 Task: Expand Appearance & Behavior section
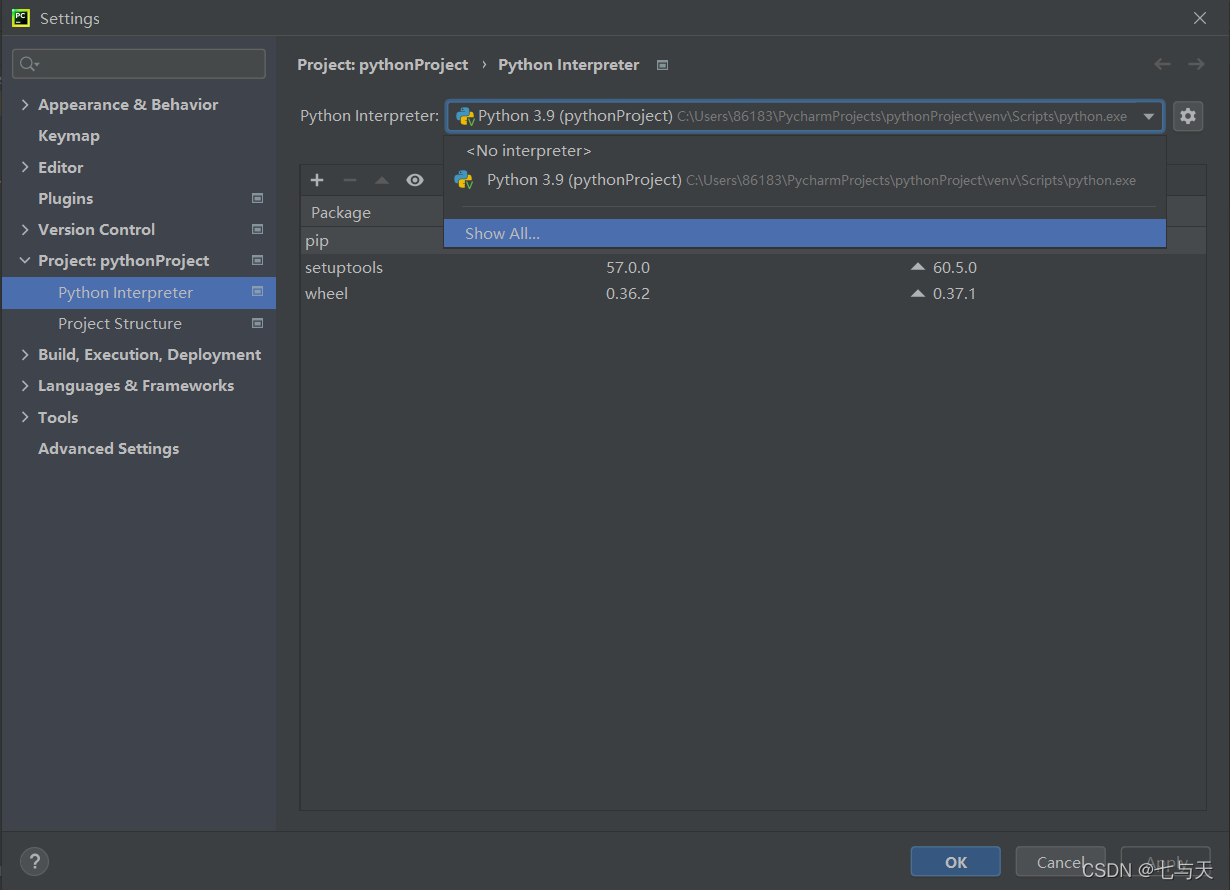(x=25, y=104)
